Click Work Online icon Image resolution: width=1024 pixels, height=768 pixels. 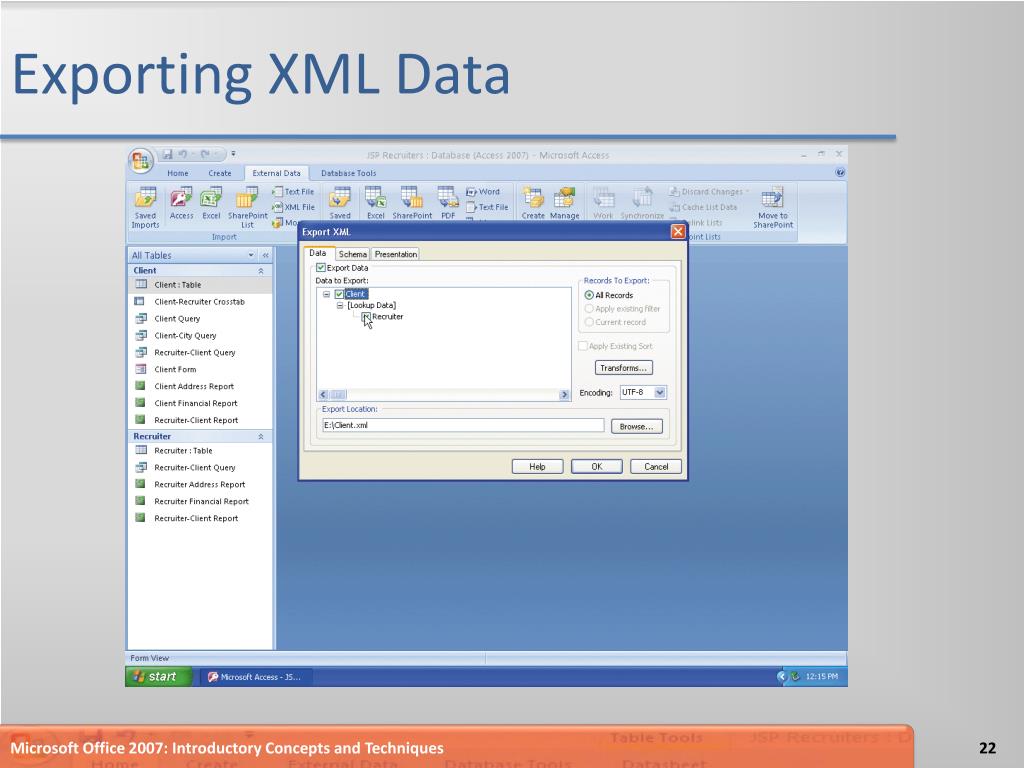pos(603,203)
